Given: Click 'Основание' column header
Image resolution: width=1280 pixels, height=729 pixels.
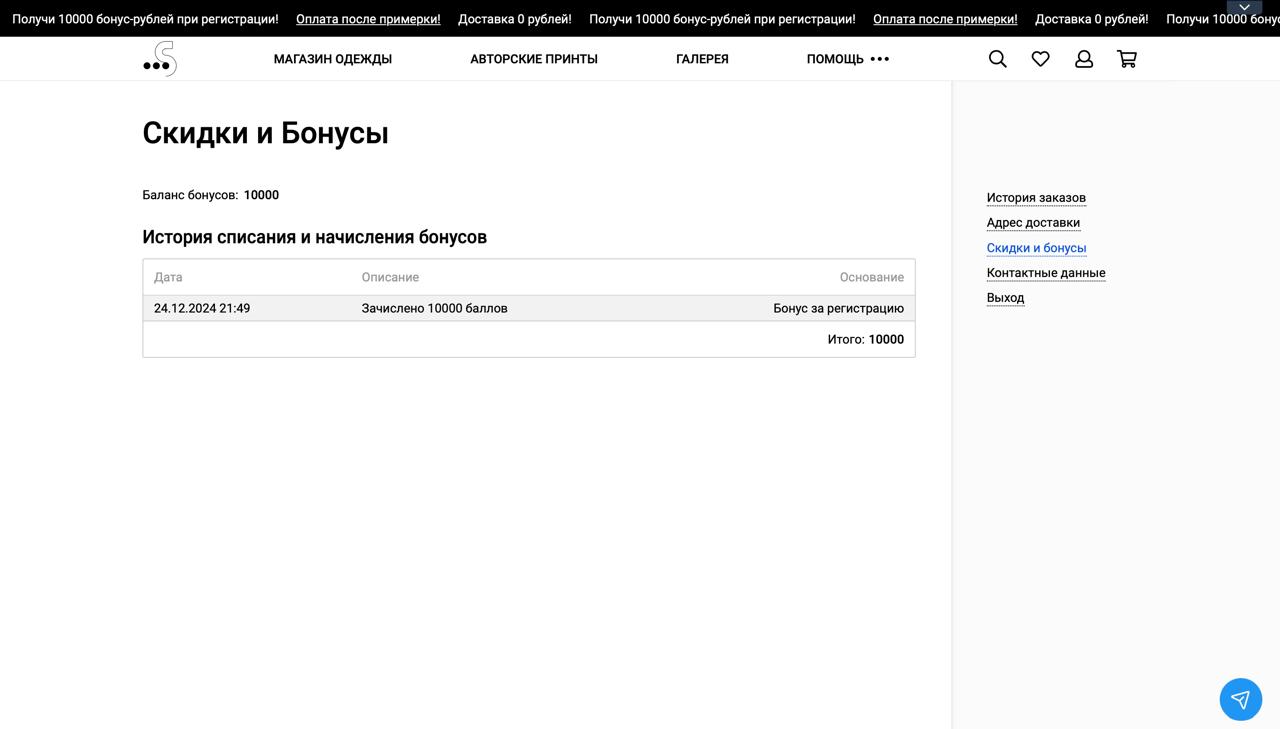Looking at the screenshot, I should click(872, 277).
